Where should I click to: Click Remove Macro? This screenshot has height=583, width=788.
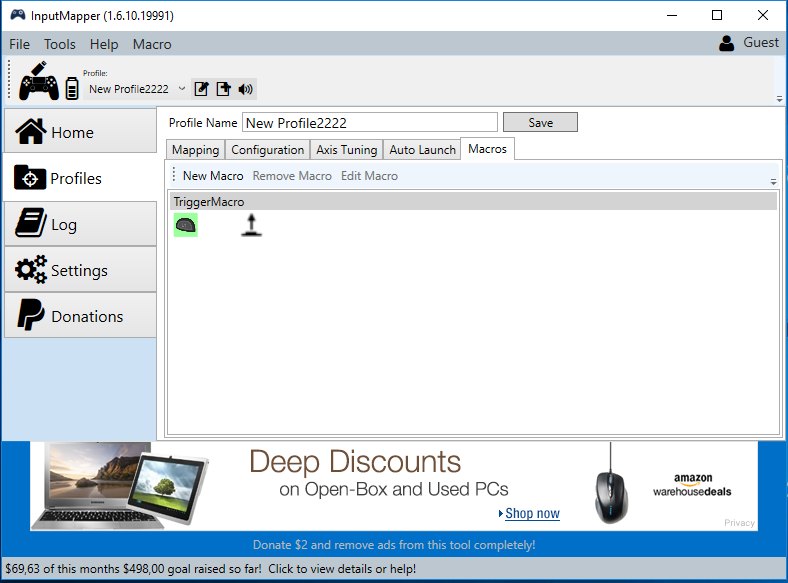(292, 176)
